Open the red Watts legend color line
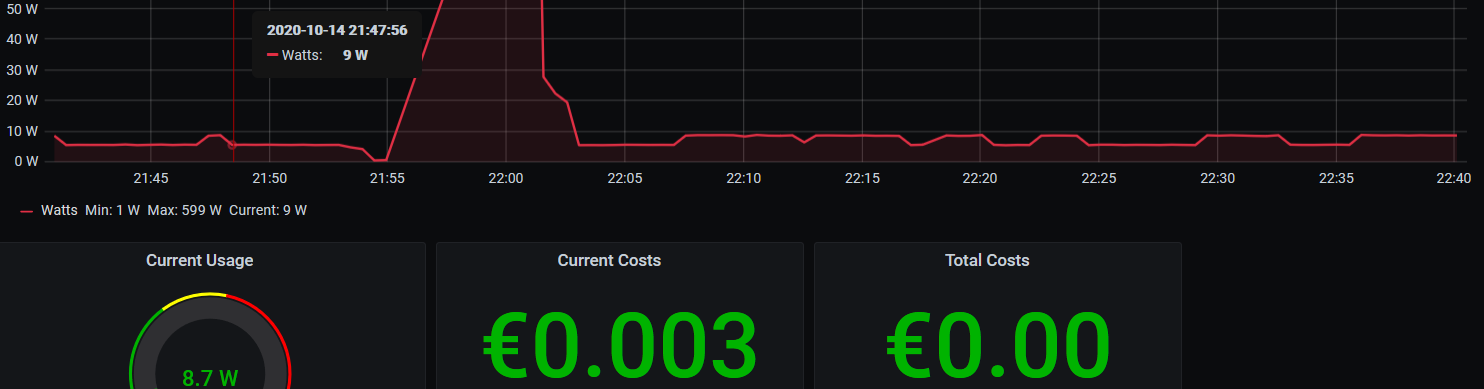The height and width of the screenshot is (389, 1484). [x=27, y=211]
